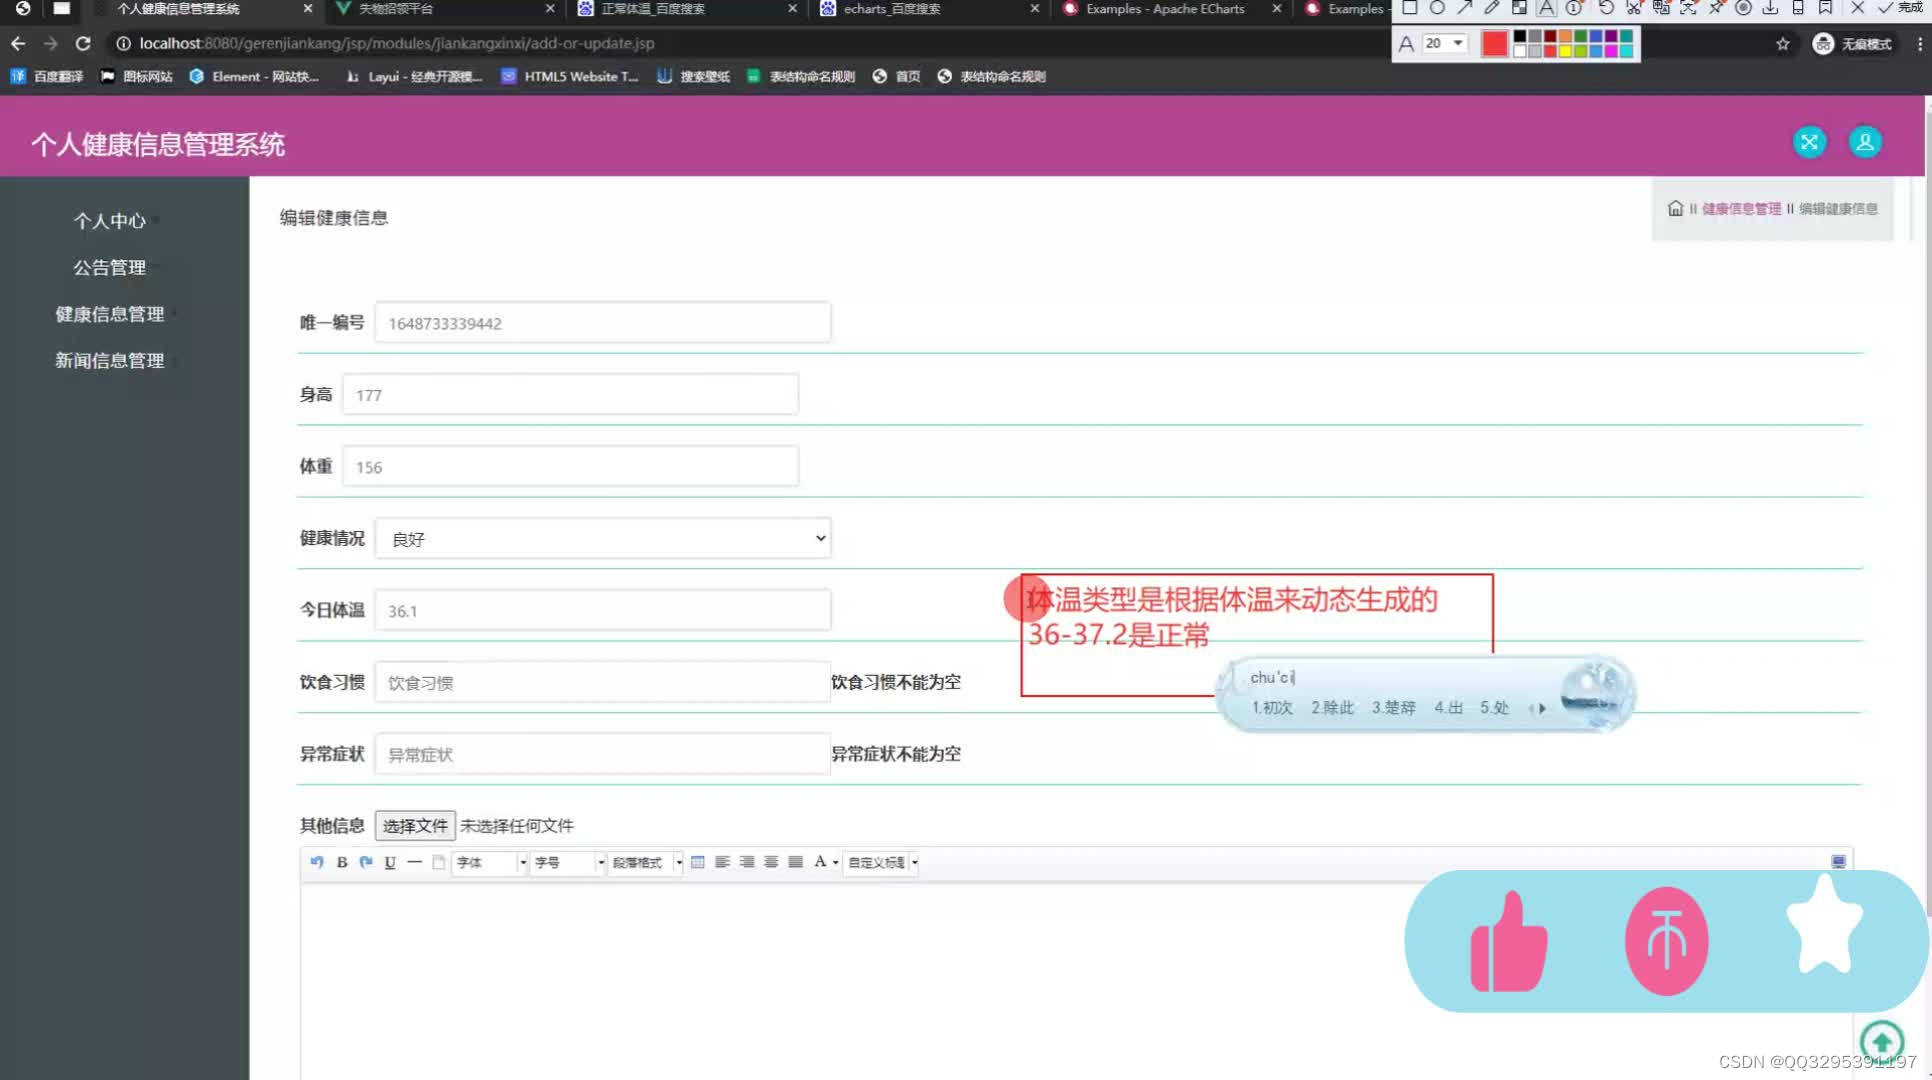This screenshot has width=1932, height=1080.
Task: Follow the 健康信息管理 breadcrumb link
Action: coord(1741,208)
